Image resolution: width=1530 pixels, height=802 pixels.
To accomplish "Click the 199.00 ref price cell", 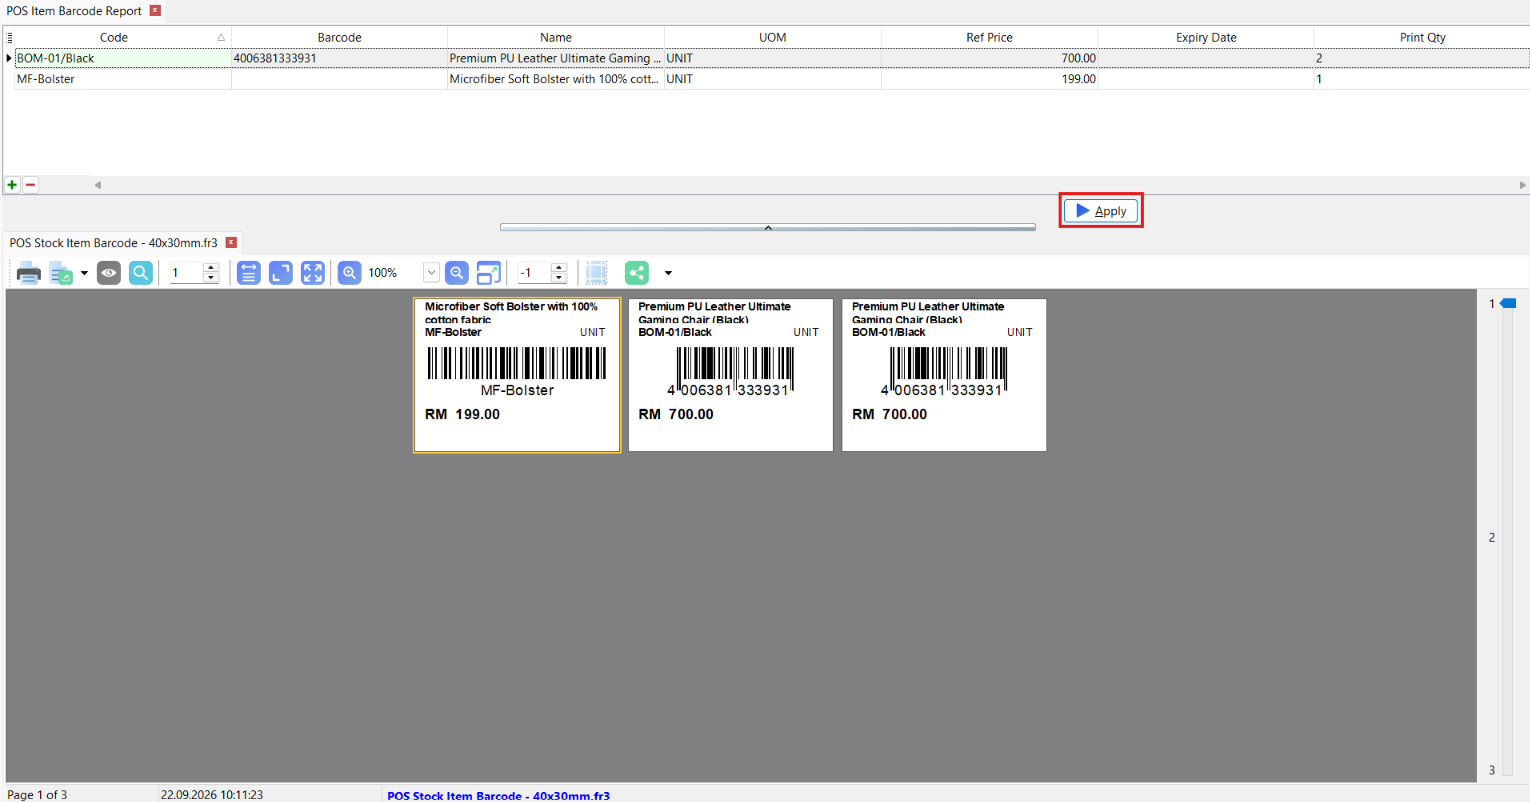I will [989, 79].
